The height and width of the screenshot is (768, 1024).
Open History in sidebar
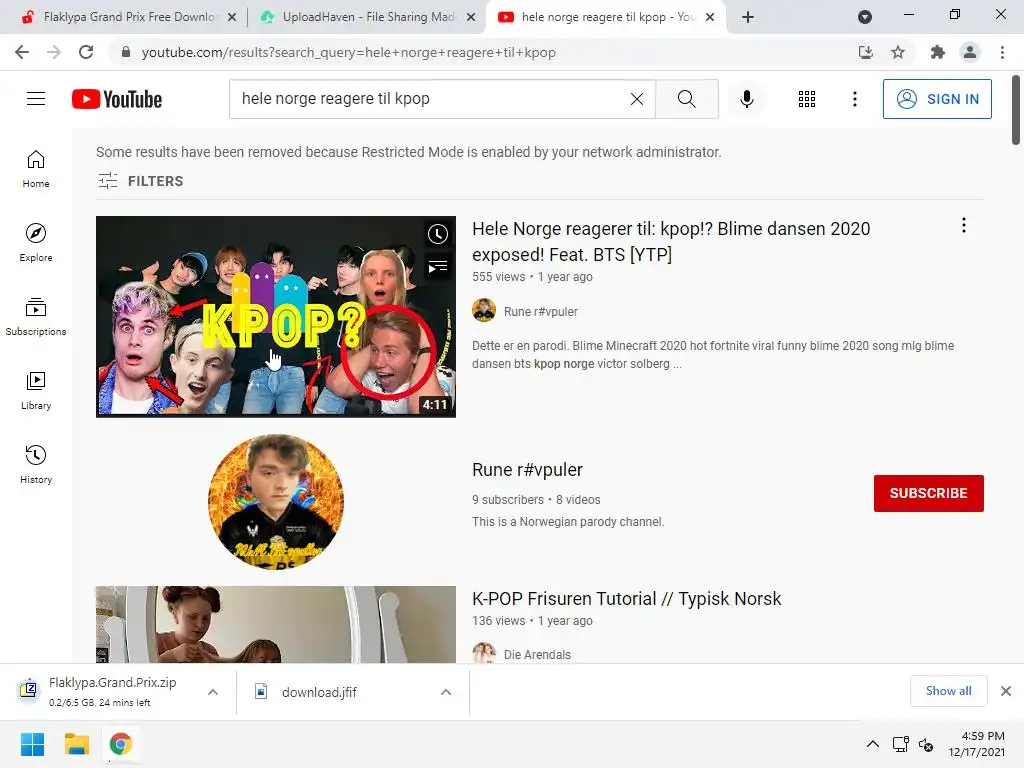click(x=36, y=464)
